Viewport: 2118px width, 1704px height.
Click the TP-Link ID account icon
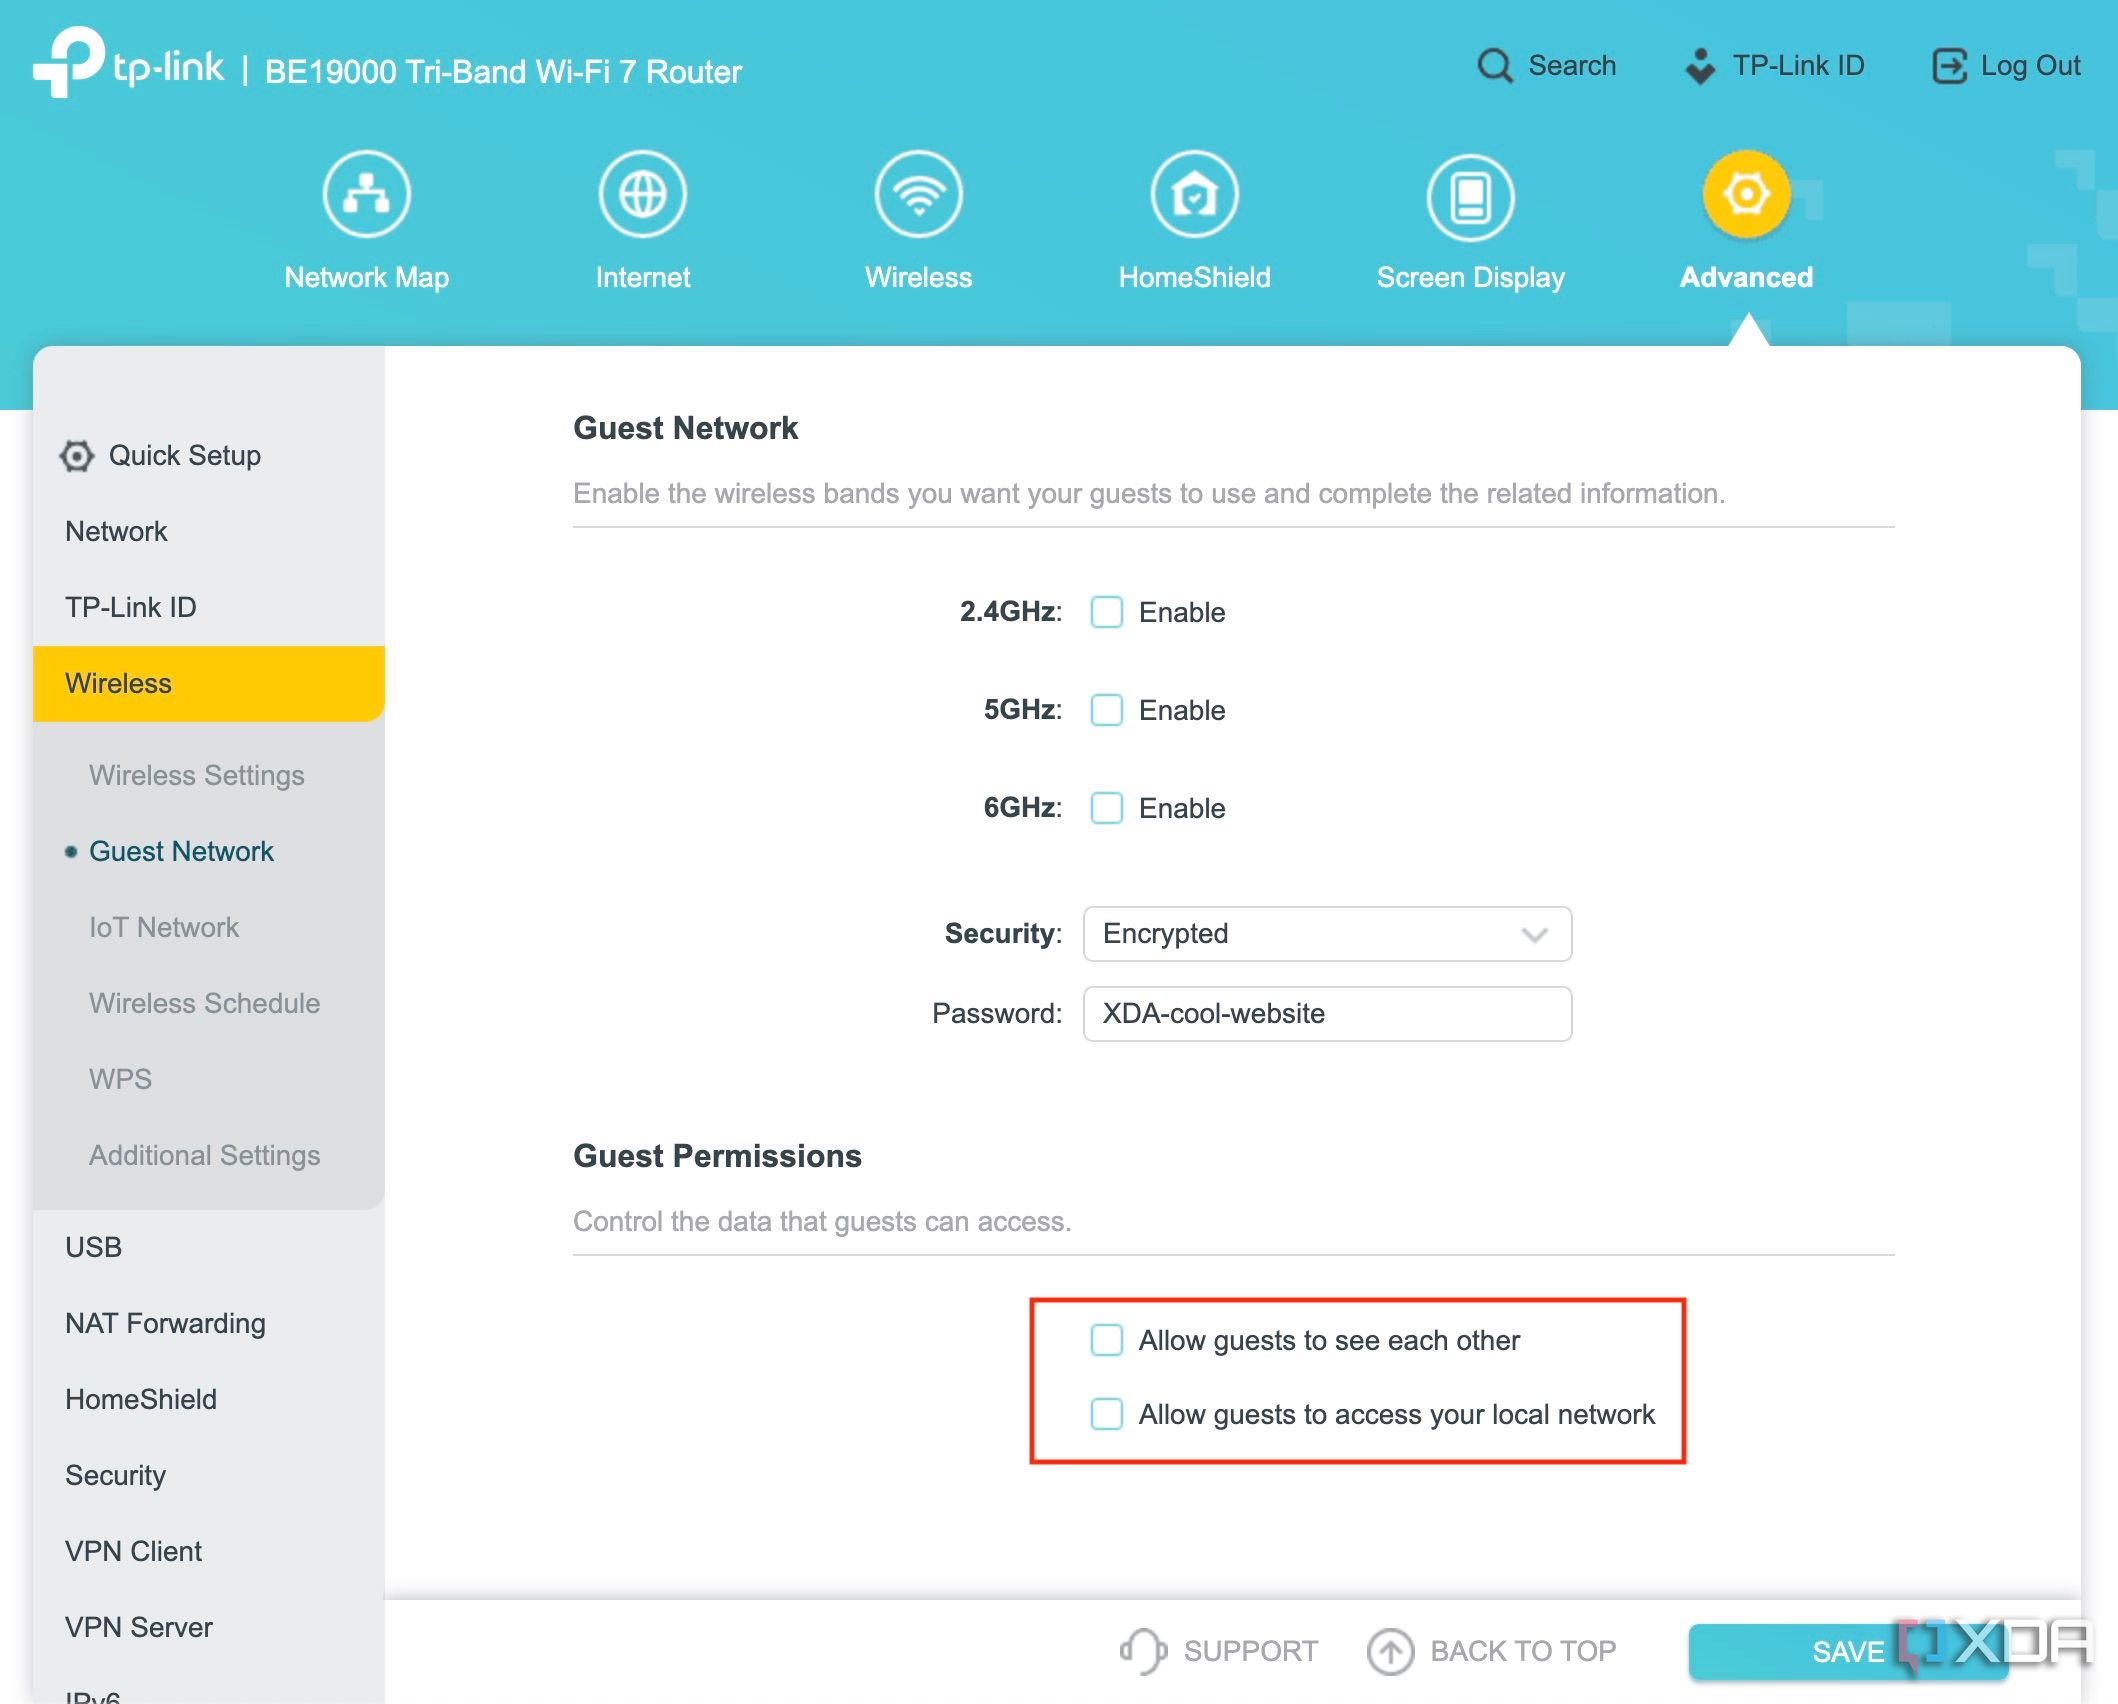pos(1699,66)
